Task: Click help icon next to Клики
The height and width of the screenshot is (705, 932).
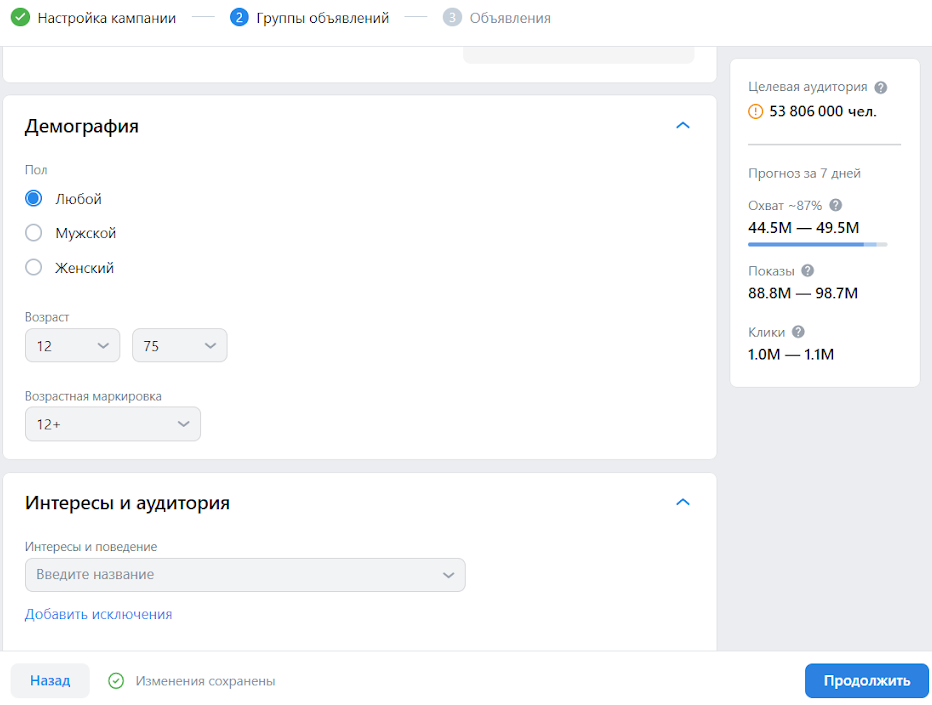Action: click(x=798, y=332)
